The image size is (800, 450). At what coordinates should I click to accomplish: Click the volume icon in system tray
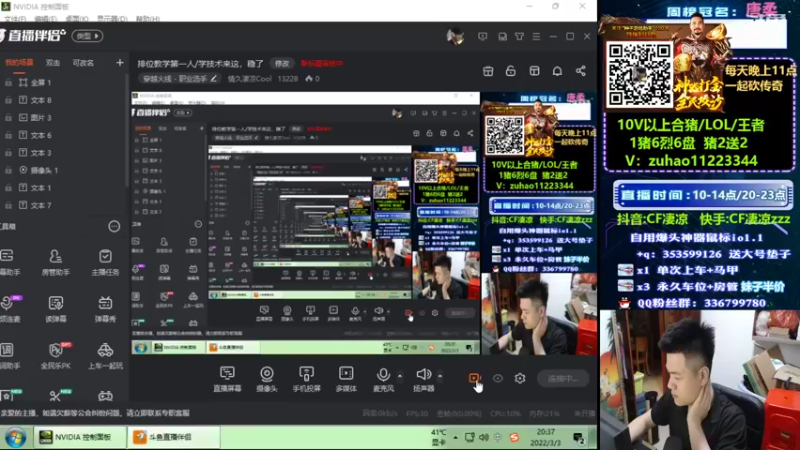click(484, 437)
